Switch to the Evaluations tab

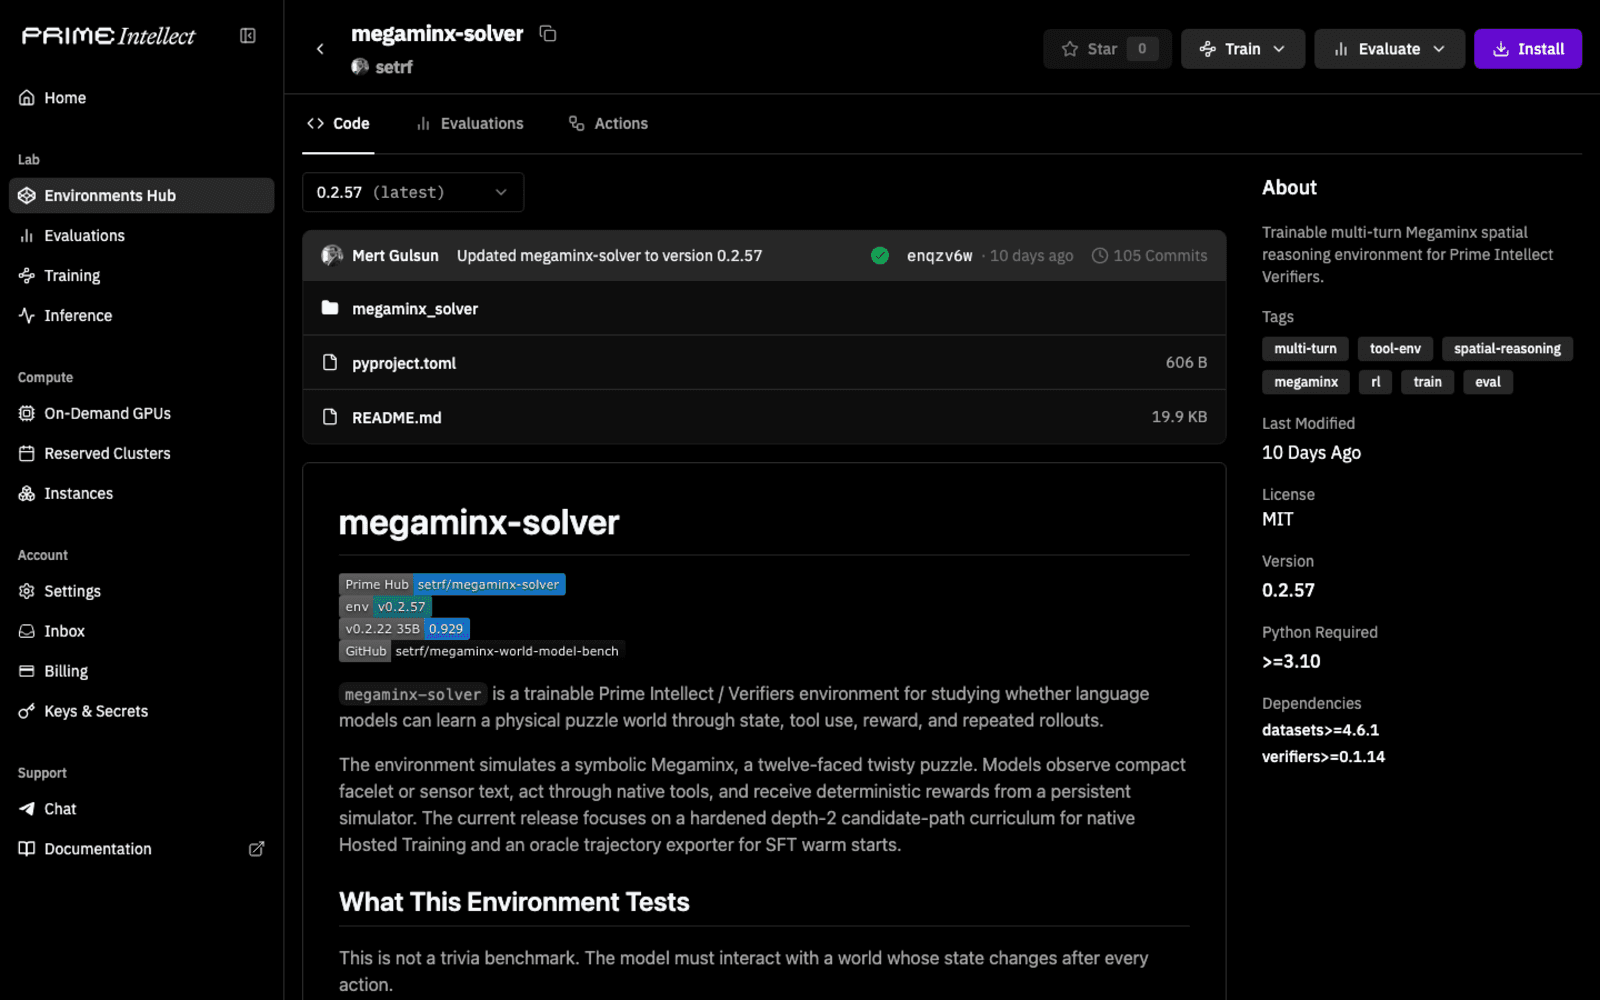click(x=470, y=123)
